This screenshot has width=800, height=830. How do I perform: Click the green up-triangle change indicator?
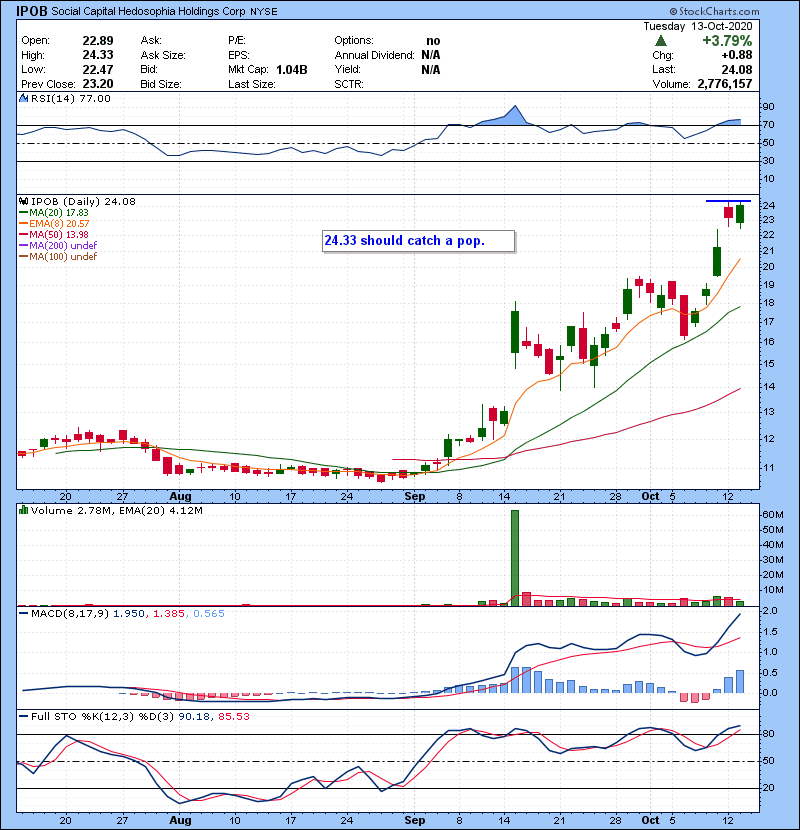[x=661, y=41]
